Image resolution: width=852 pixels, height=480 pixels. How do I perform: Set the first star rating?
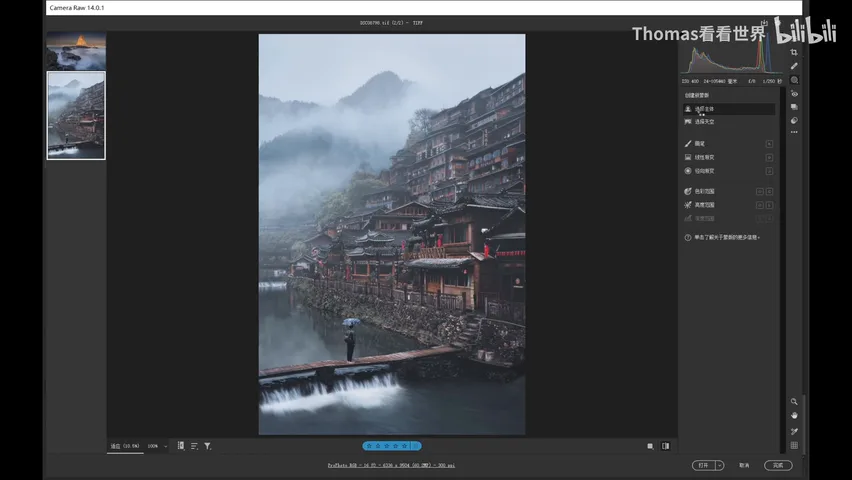(x=369, y=446)
